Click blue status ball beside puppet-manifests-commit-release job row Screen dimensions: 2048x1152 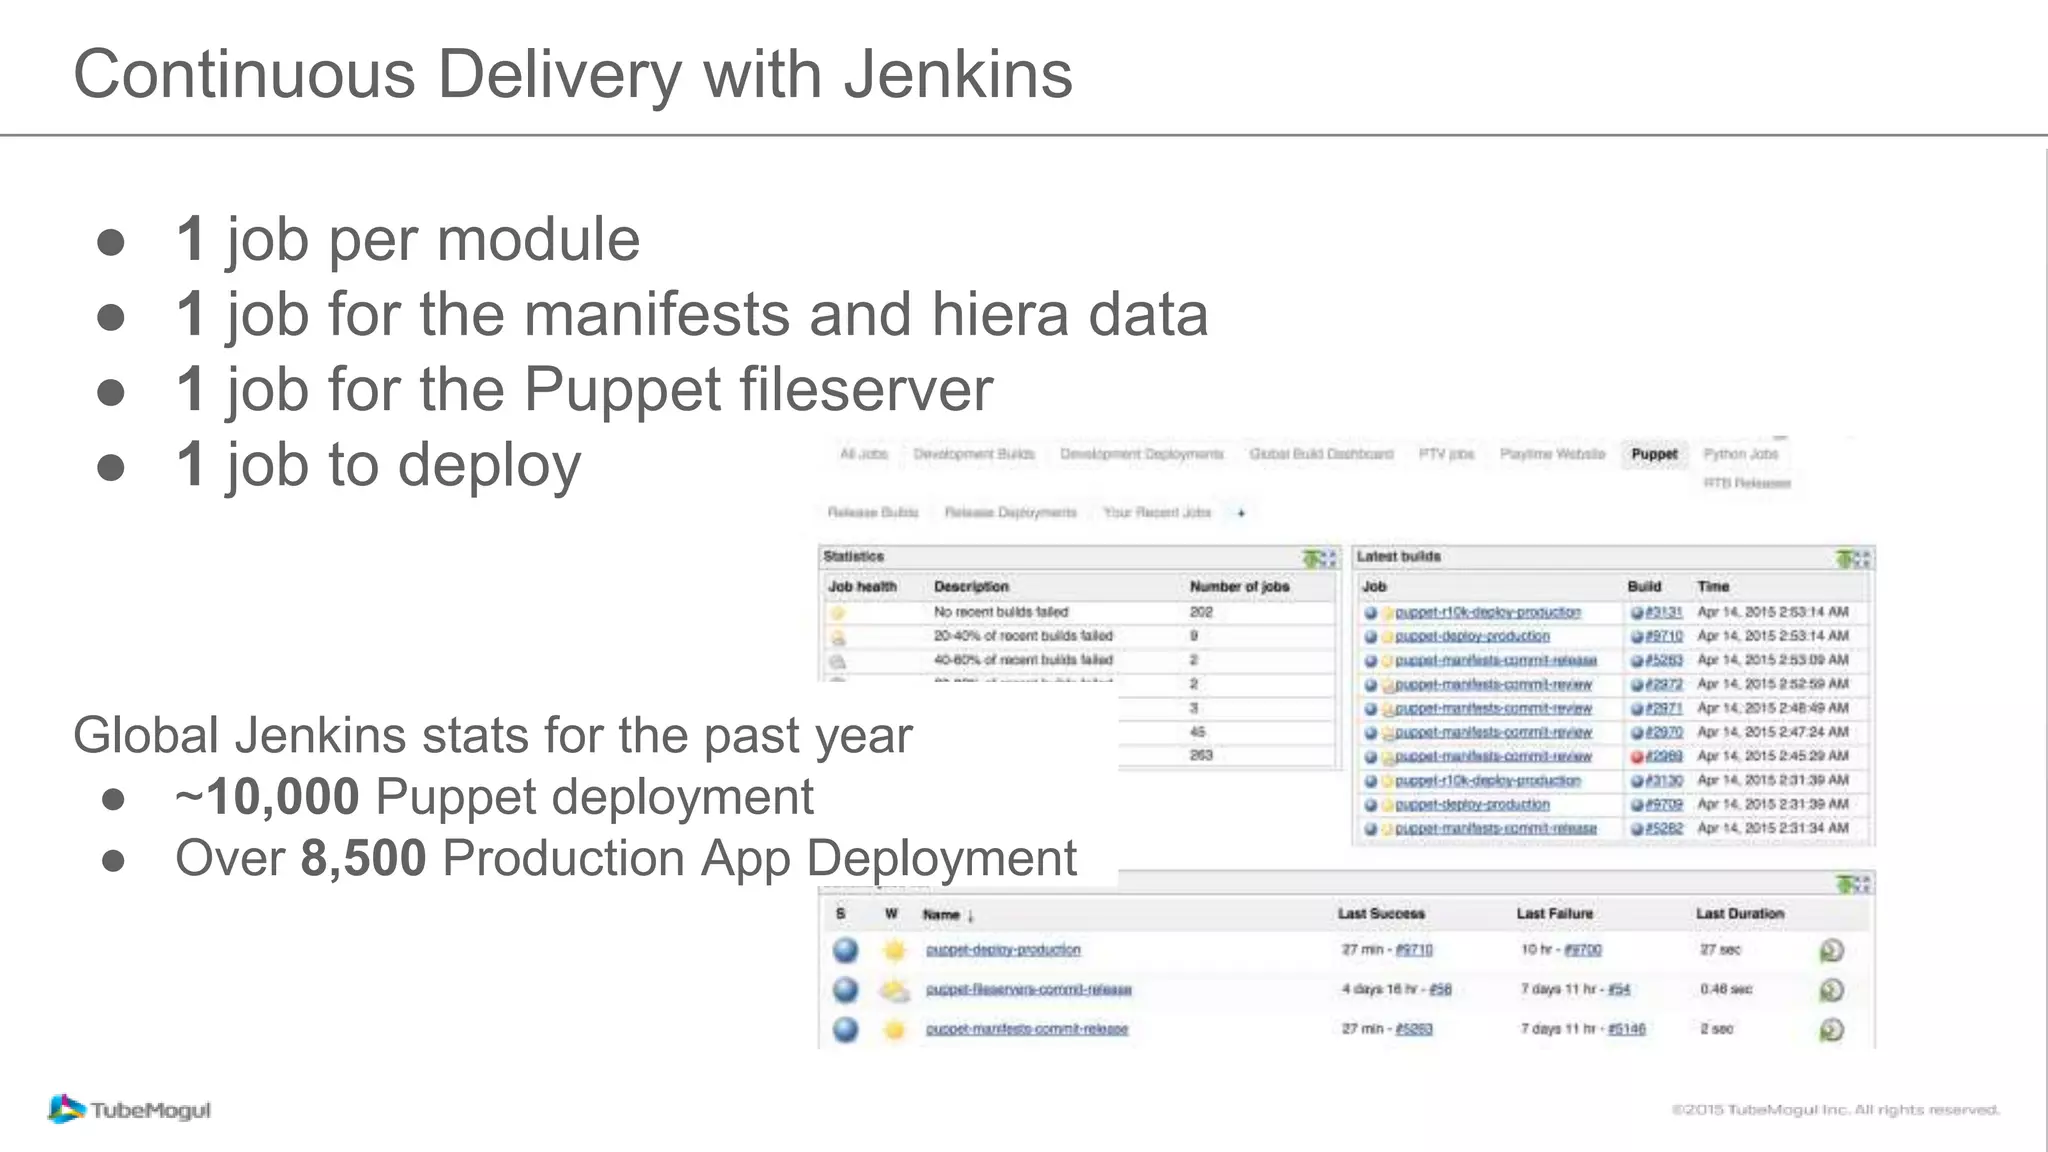pyautogui.click(x=845, y=1029)
